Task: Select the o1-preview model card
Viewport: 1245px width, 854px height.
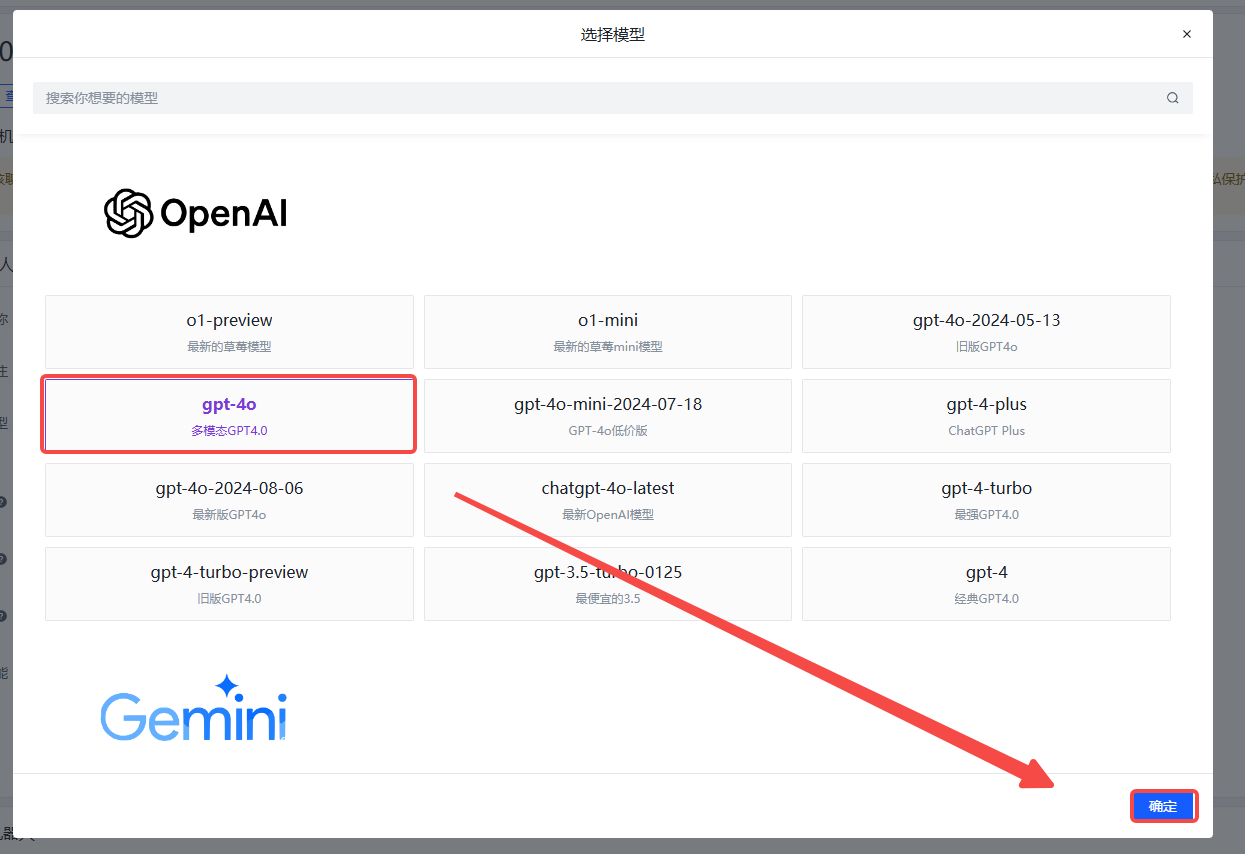Action: 229,332
